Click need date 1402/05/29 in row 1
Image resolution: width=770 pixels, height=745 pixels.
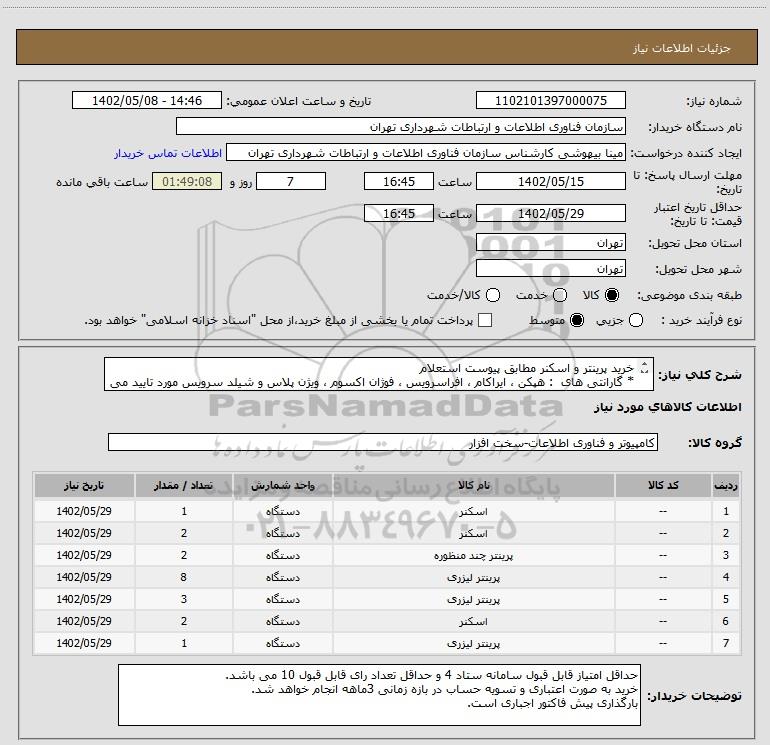click(84, 512)
